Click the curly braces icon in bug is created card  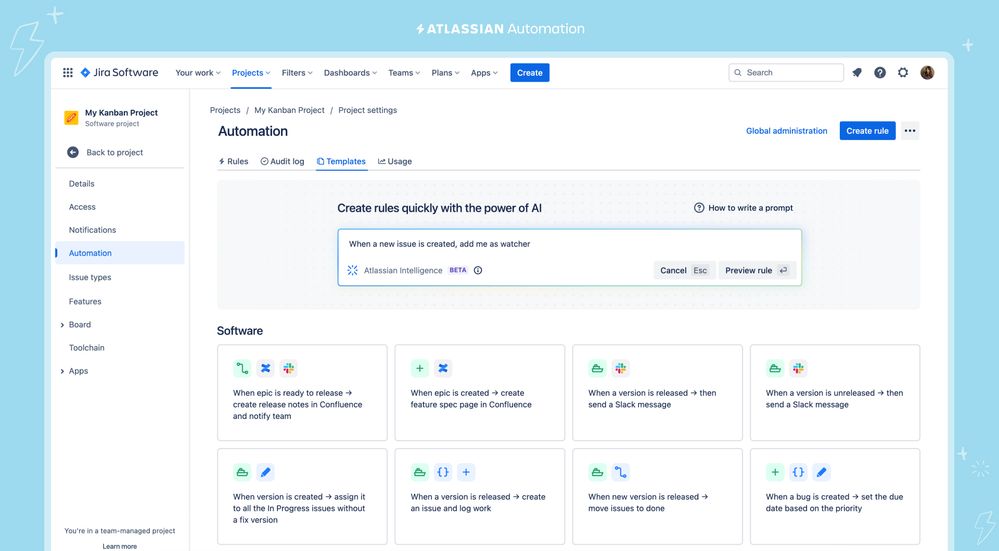tap(798, 472)
